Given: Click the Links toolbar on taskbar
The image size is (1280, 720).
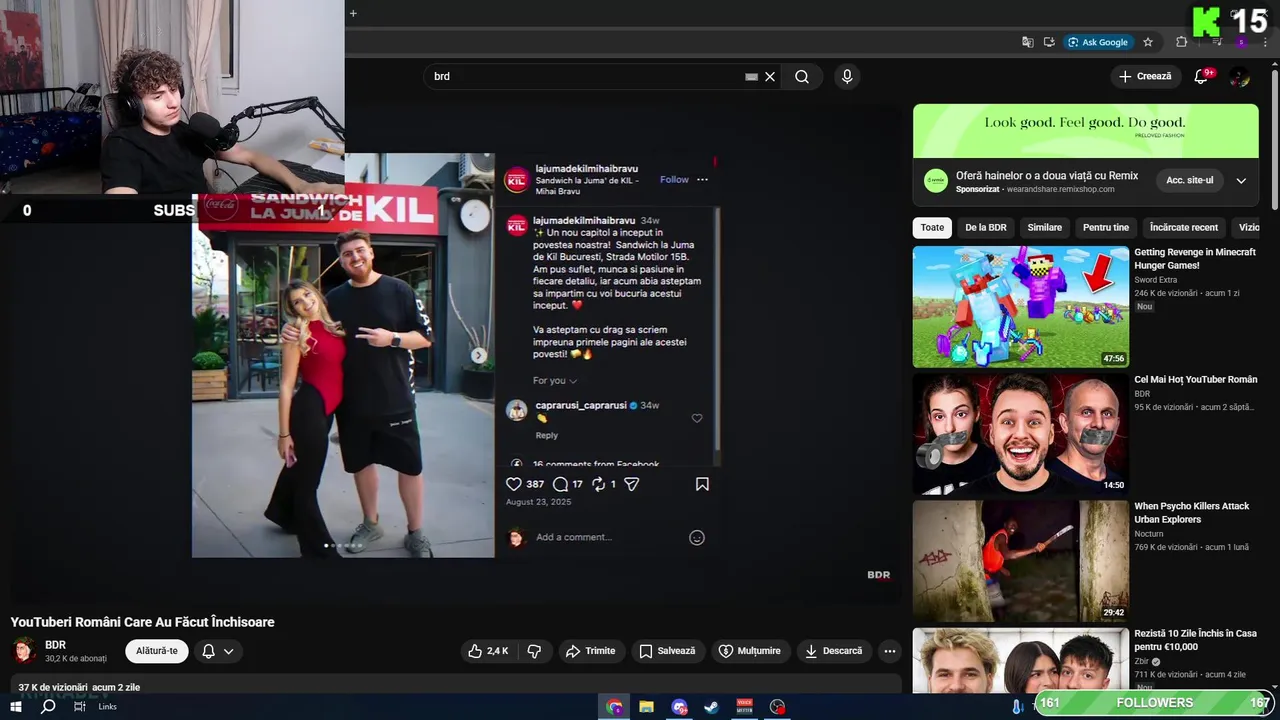Looking at the screenshot, I should [107, 707].
